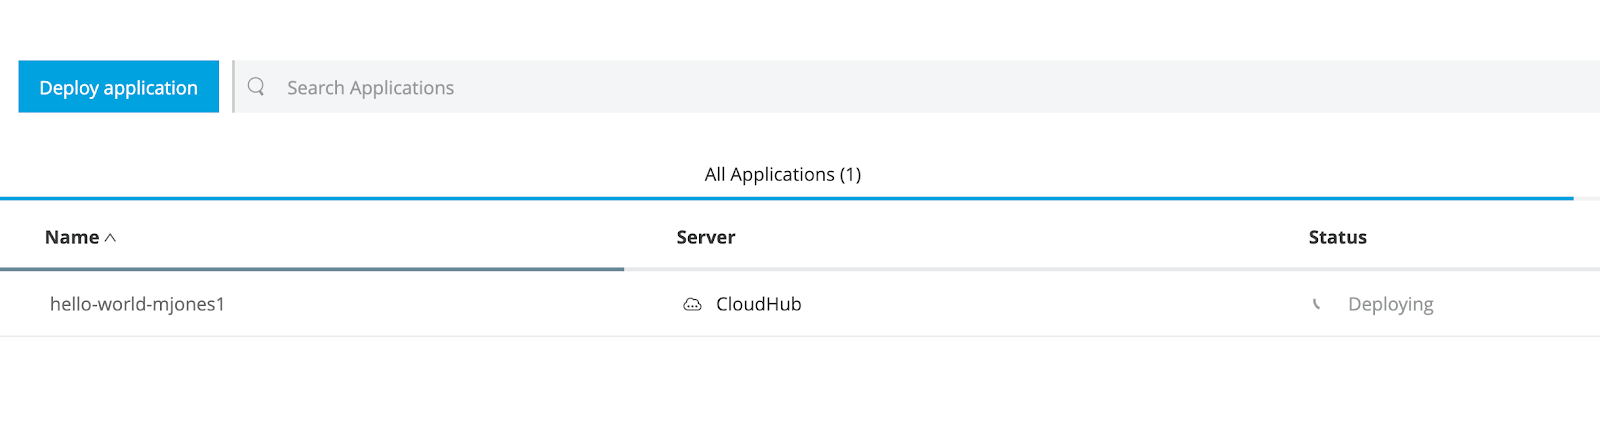The height and width of the screenshot is (443, 1600).
Task: Sort the table by the Name column header
Action: coord(72,237)
